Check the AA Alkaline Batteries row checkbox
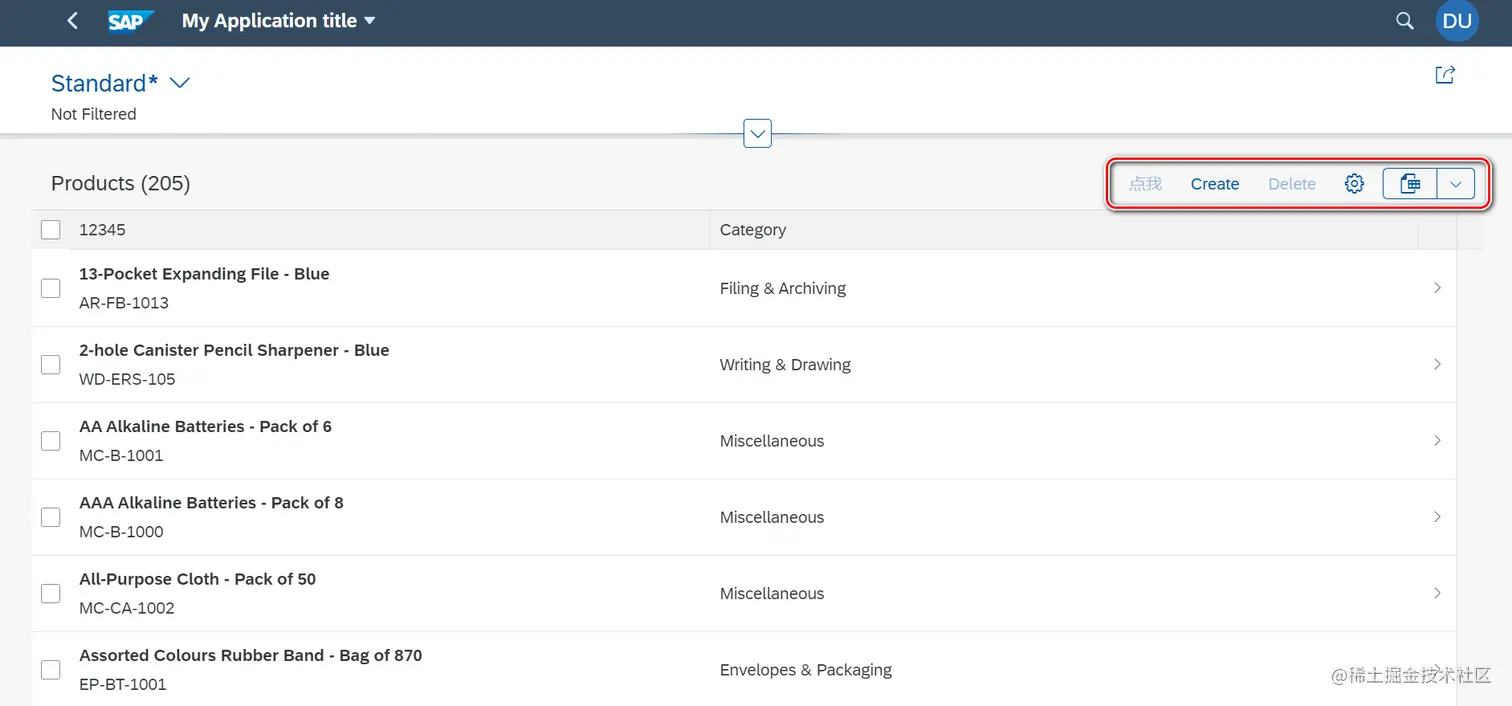The height and width of the screenshot is (706, 1512). pyautogui.click(x=51, y=441)
